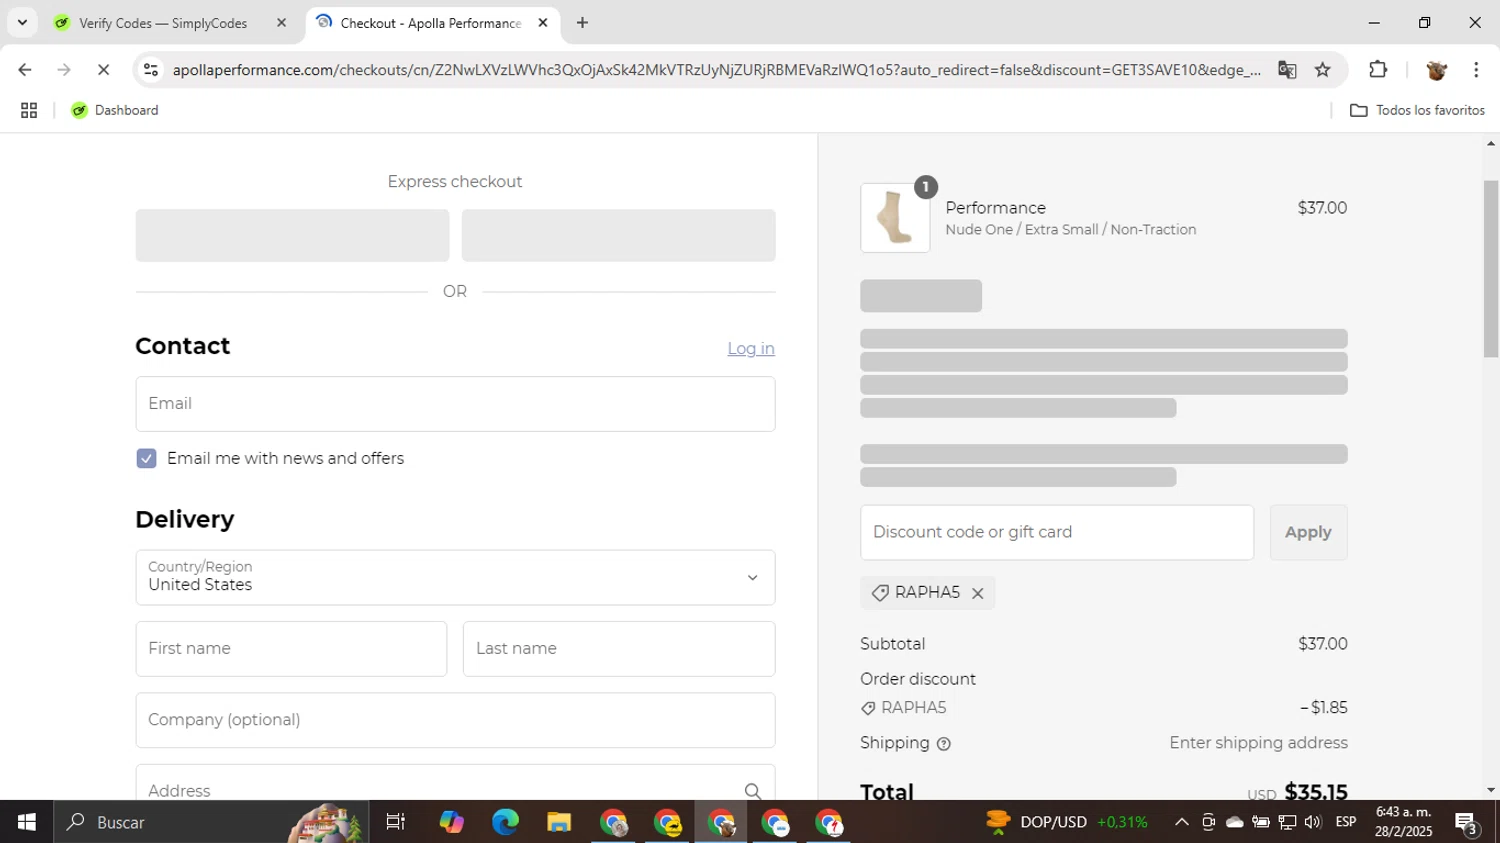Open a new browser tab
1500x843 pixels.
pos(582,23)
